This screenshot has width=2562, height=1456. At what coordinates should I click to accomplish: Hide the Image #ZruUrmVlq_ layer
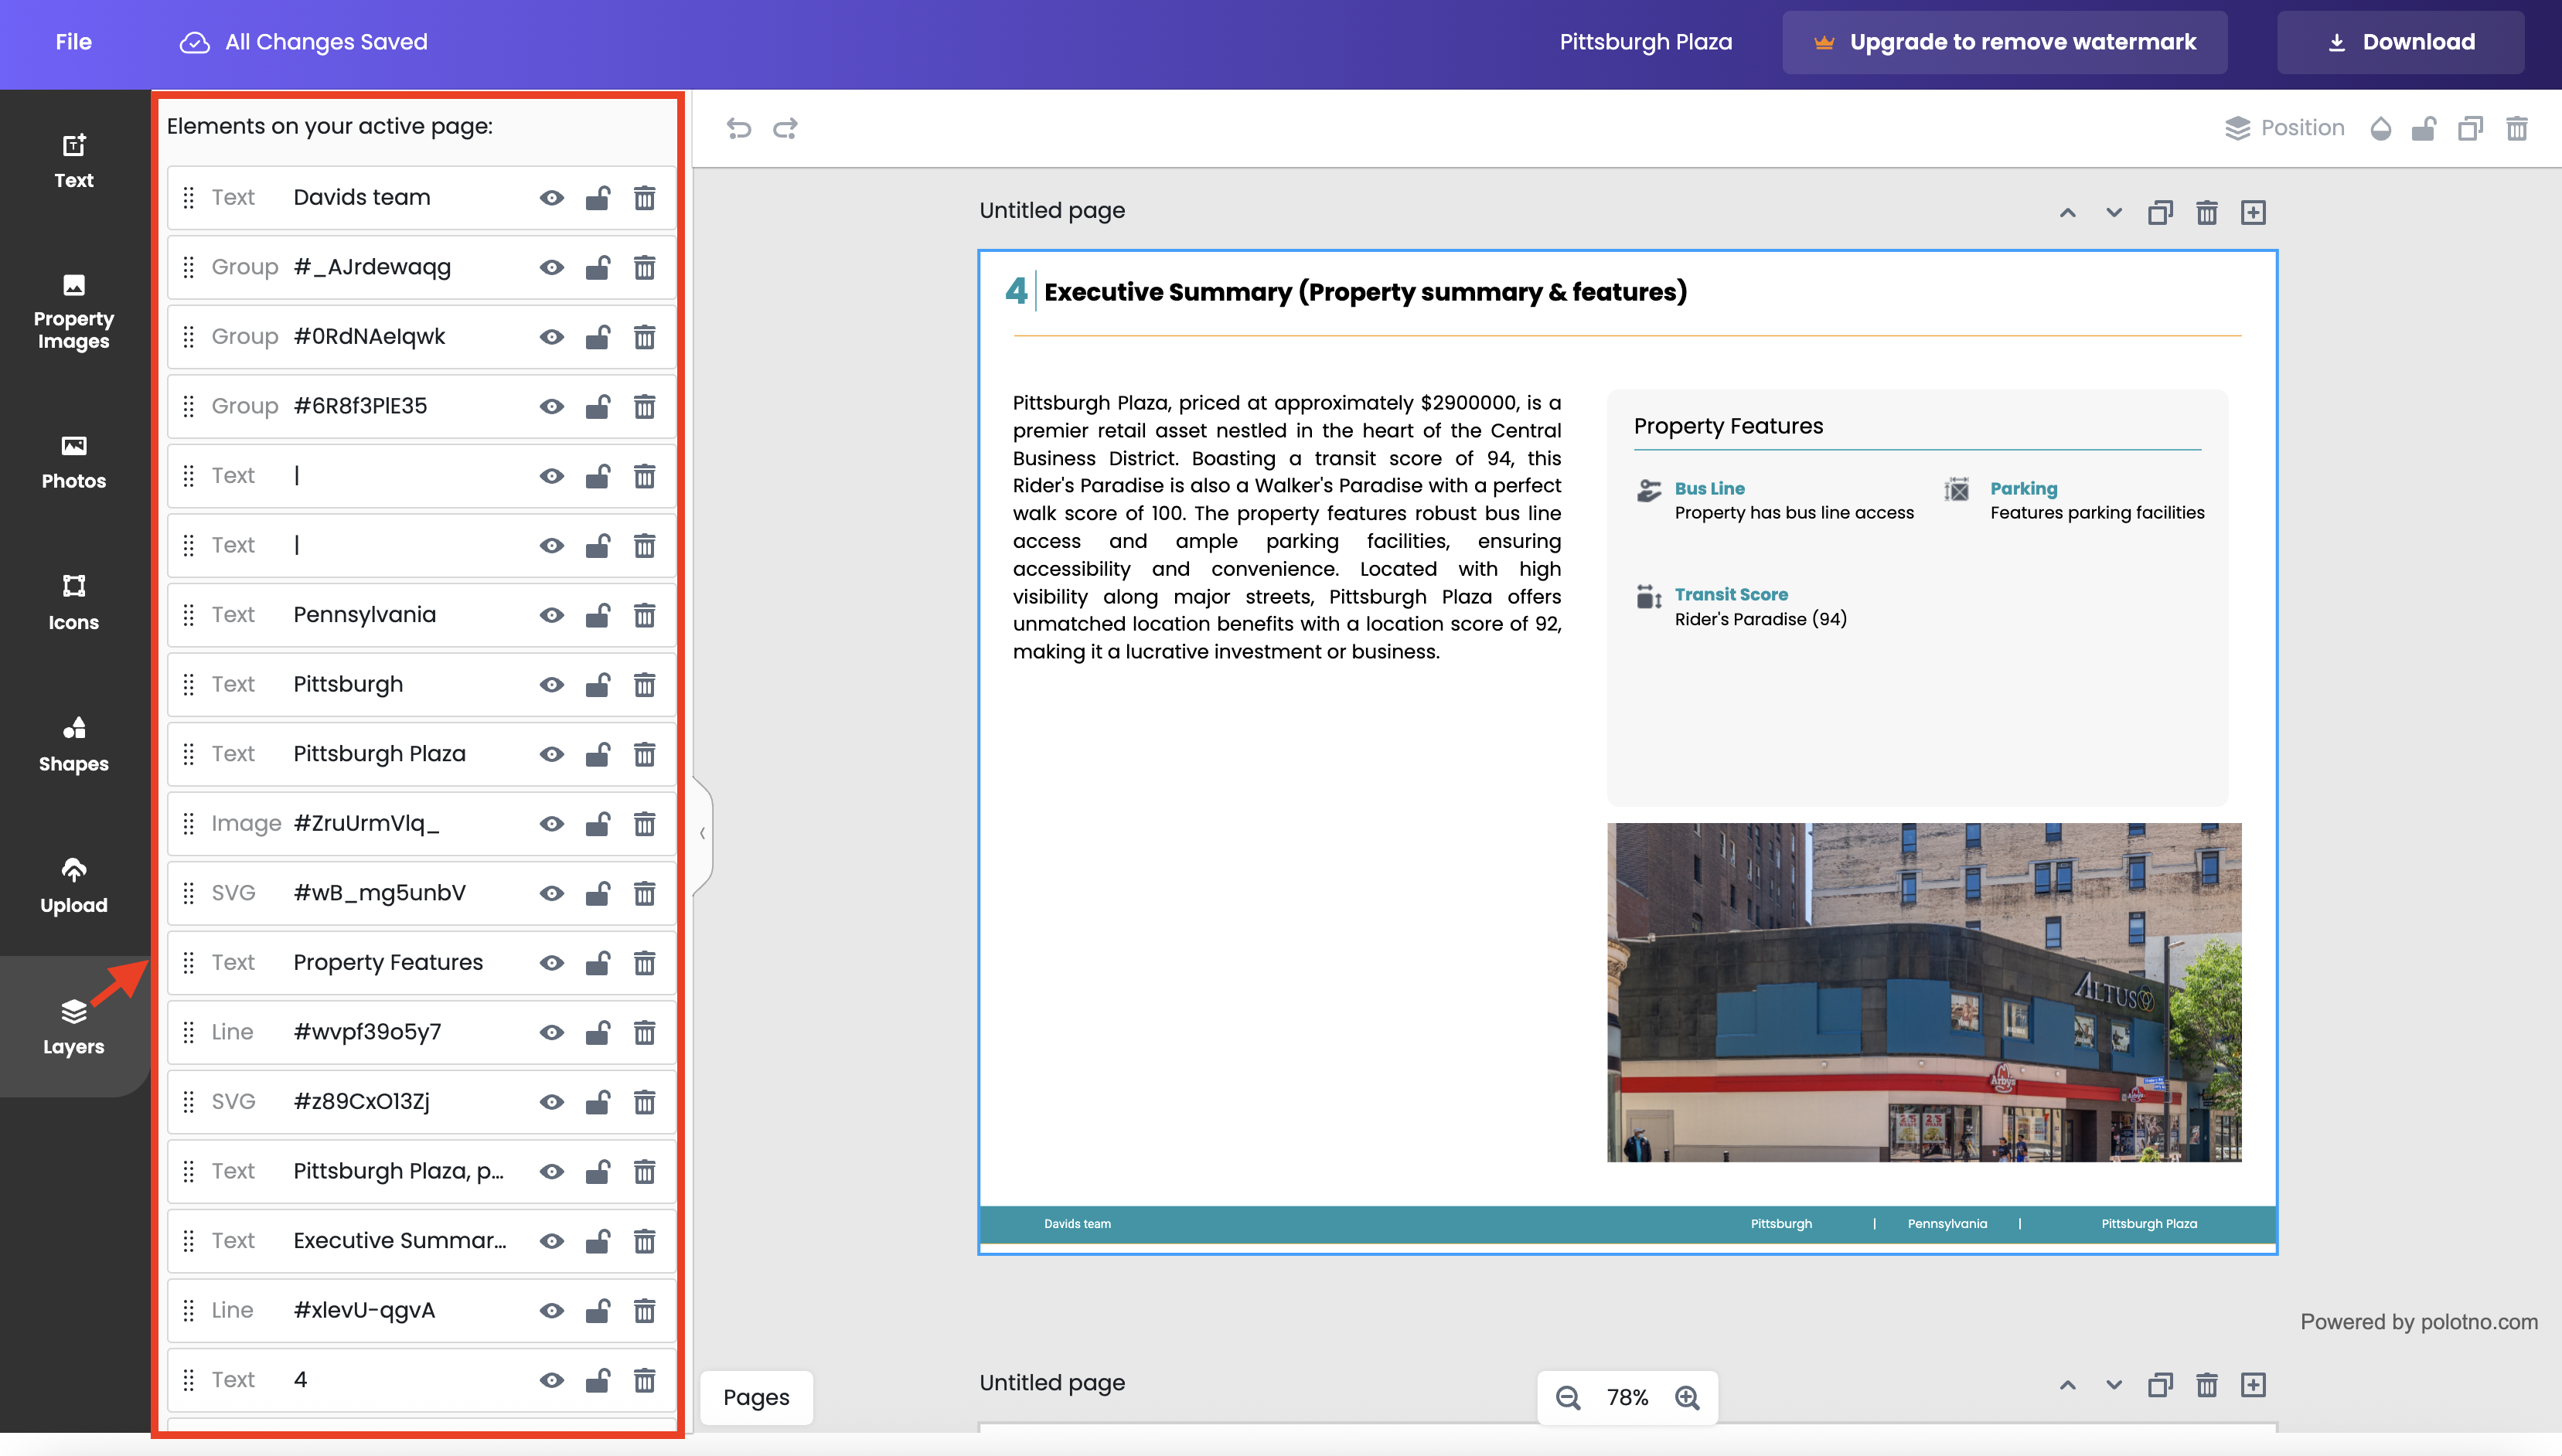(552, 824)
